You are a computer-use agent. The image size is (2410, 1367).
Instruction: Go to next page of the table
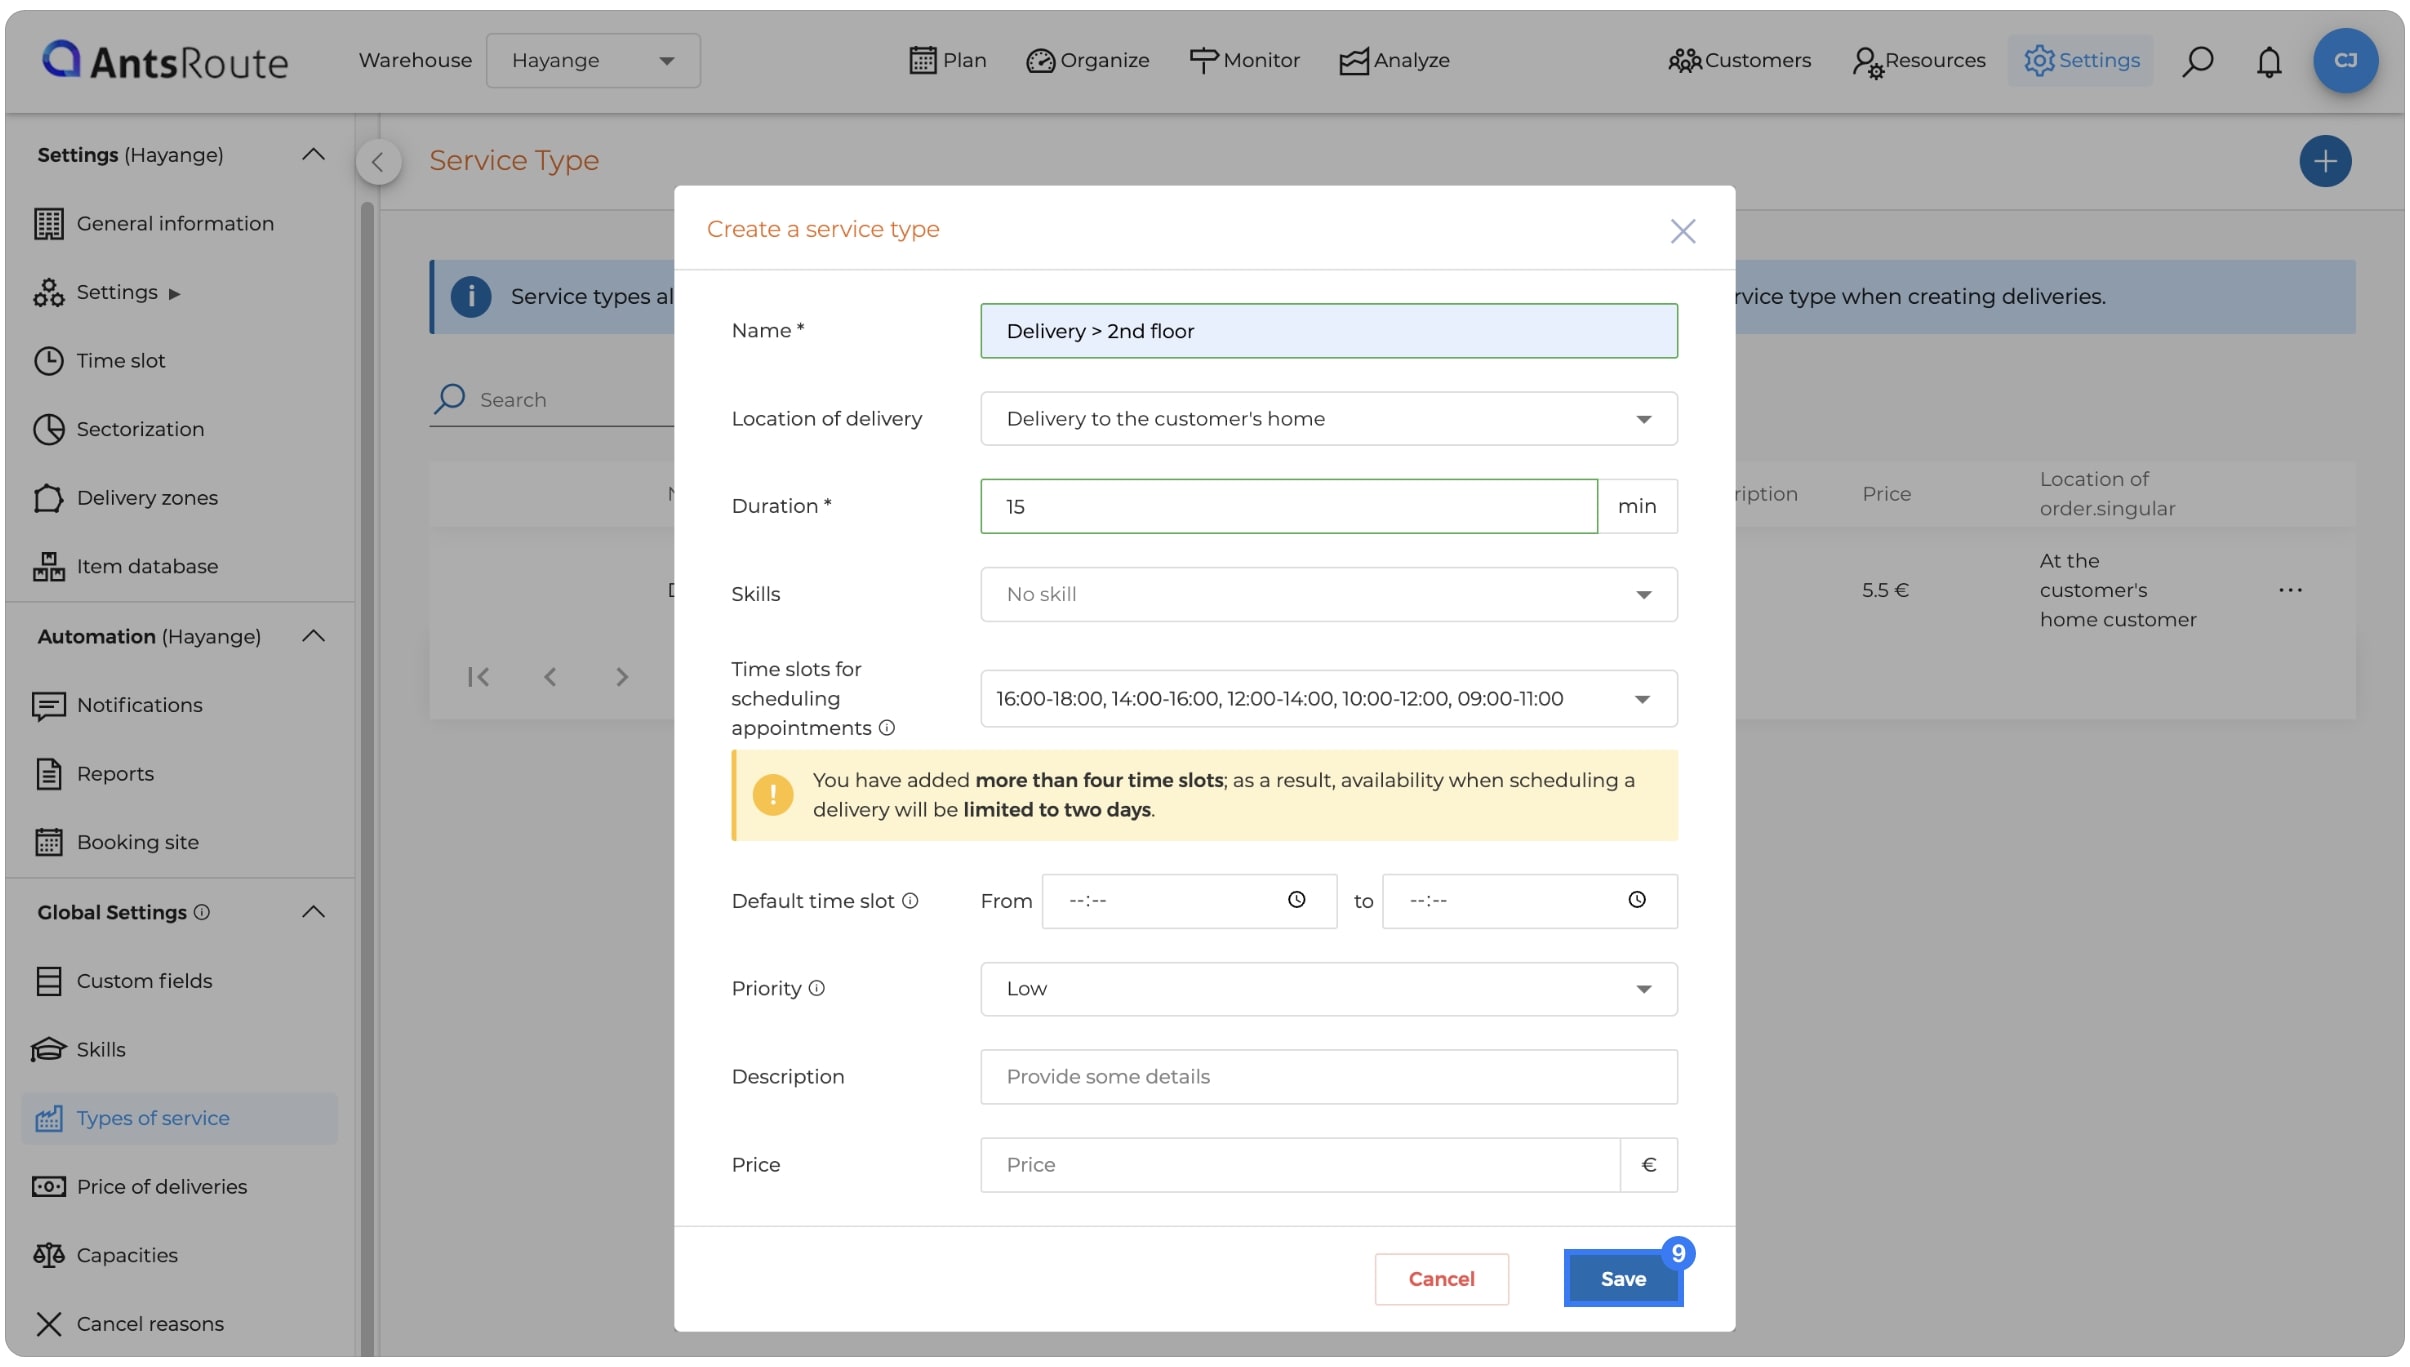622,677
